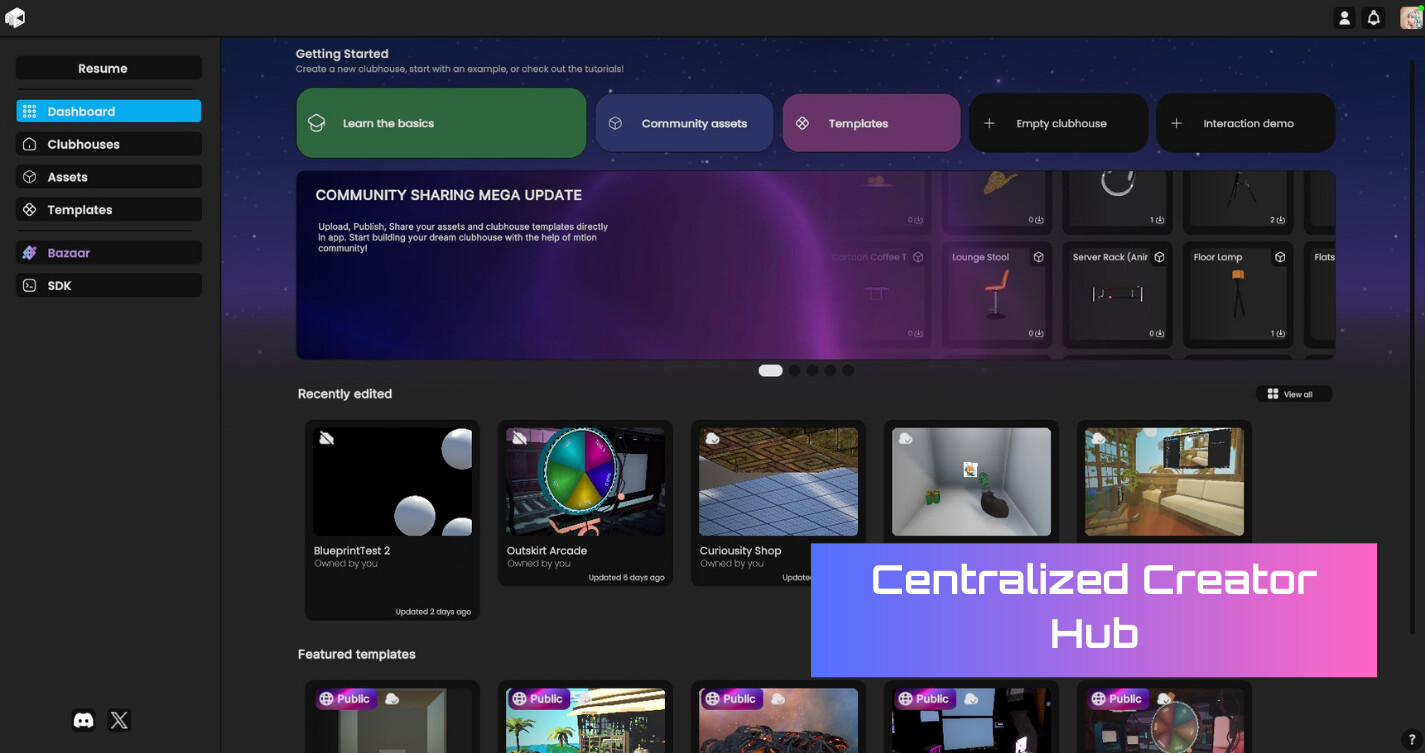The height and width of the screenshot is (753, 1425).
Task: Click Learn the basics
Action: coord(441,122)
